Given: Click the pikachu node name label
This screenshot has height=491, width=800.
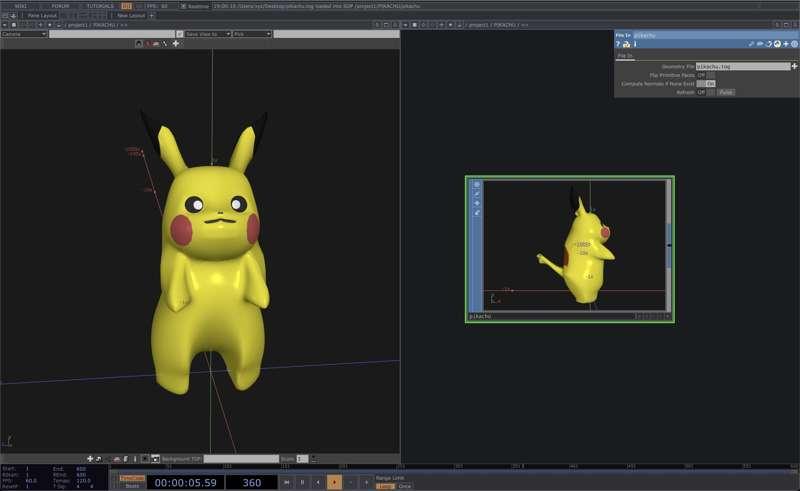Looking at the screenshot, I should [x=480, y=316].
